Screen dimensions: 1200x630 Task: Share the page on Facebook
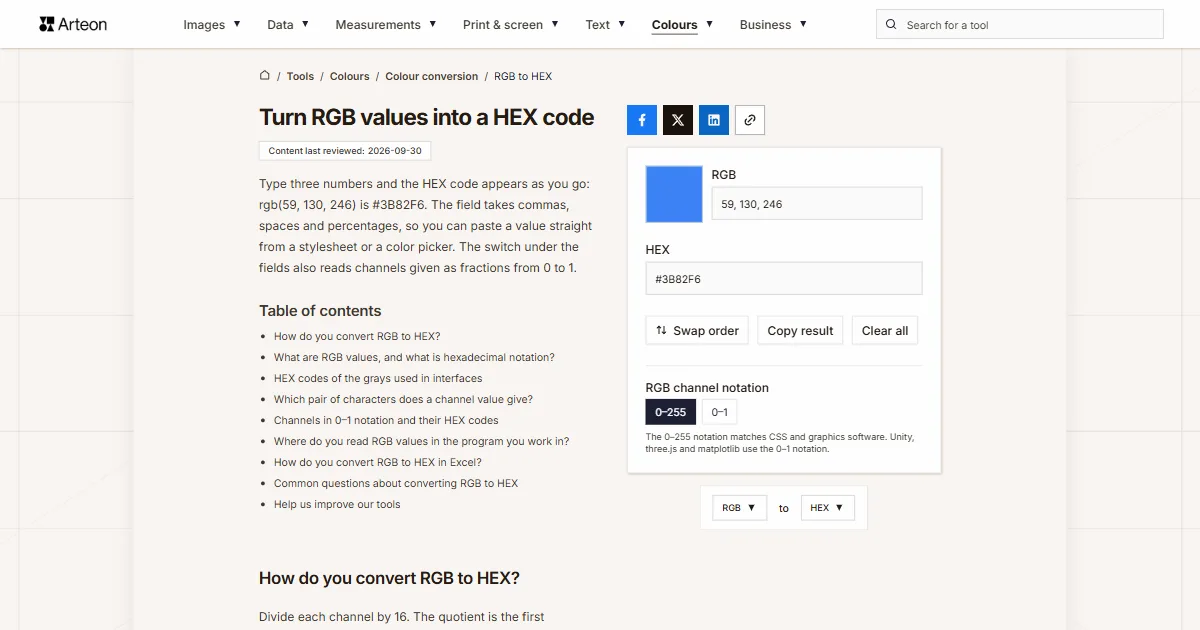point(642,120)
